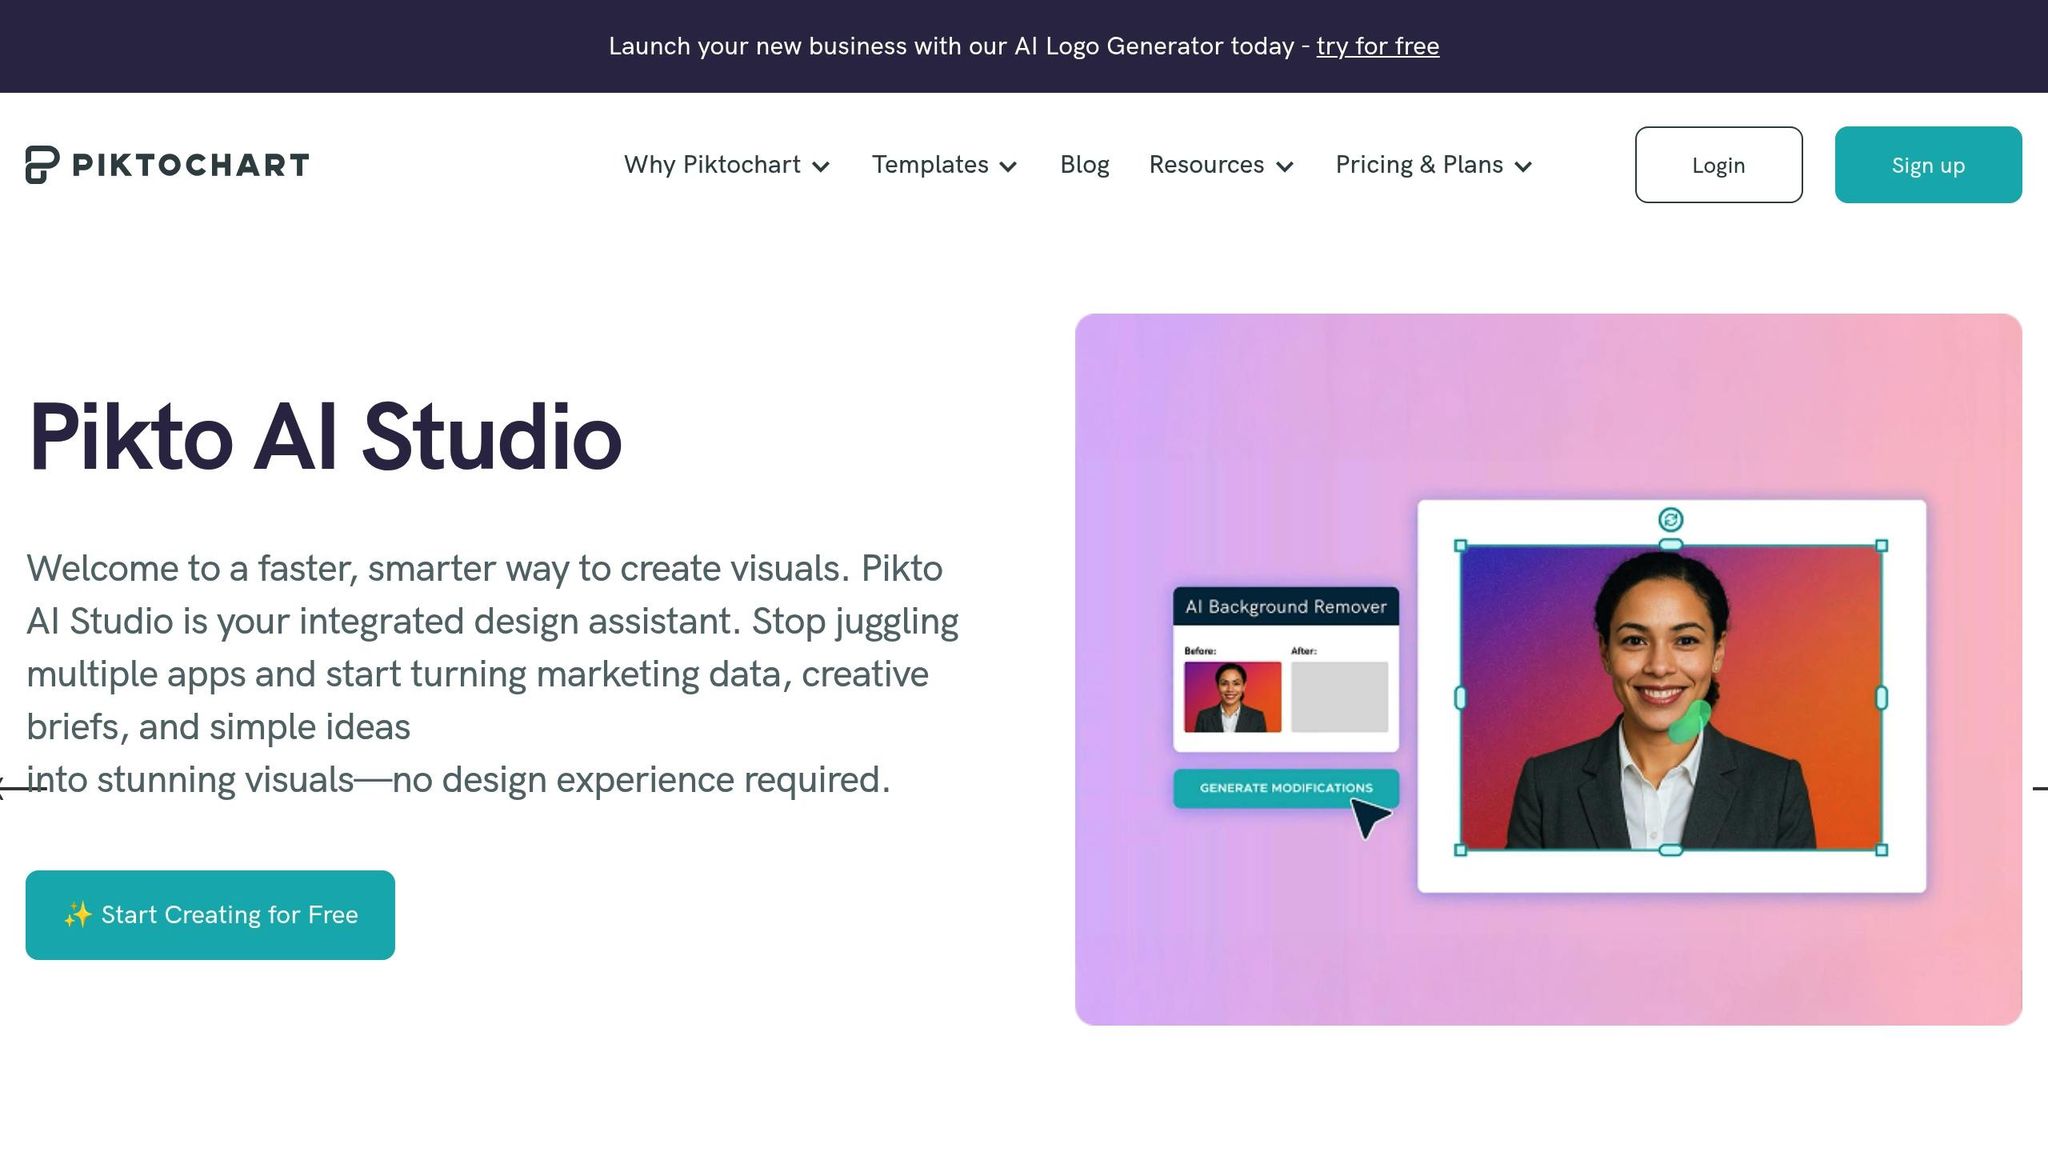Expand the Templates dropdown chevron

pos(1008,167)
